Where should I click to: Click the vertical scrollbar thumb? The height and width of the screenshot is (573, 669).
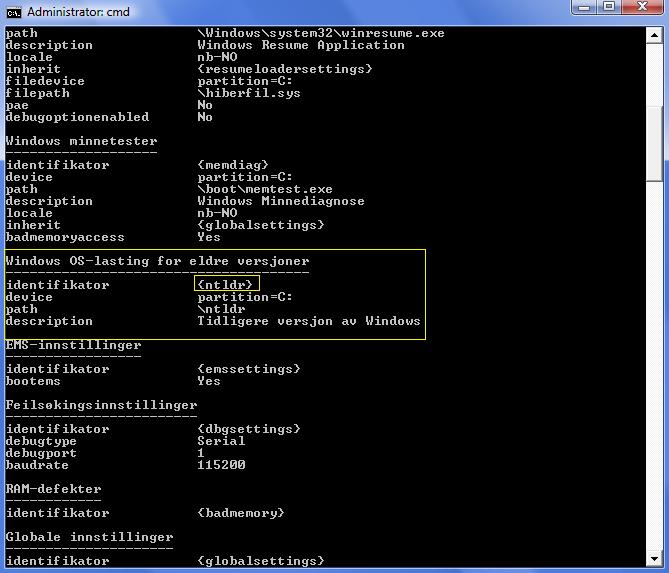tap(654, 143)
